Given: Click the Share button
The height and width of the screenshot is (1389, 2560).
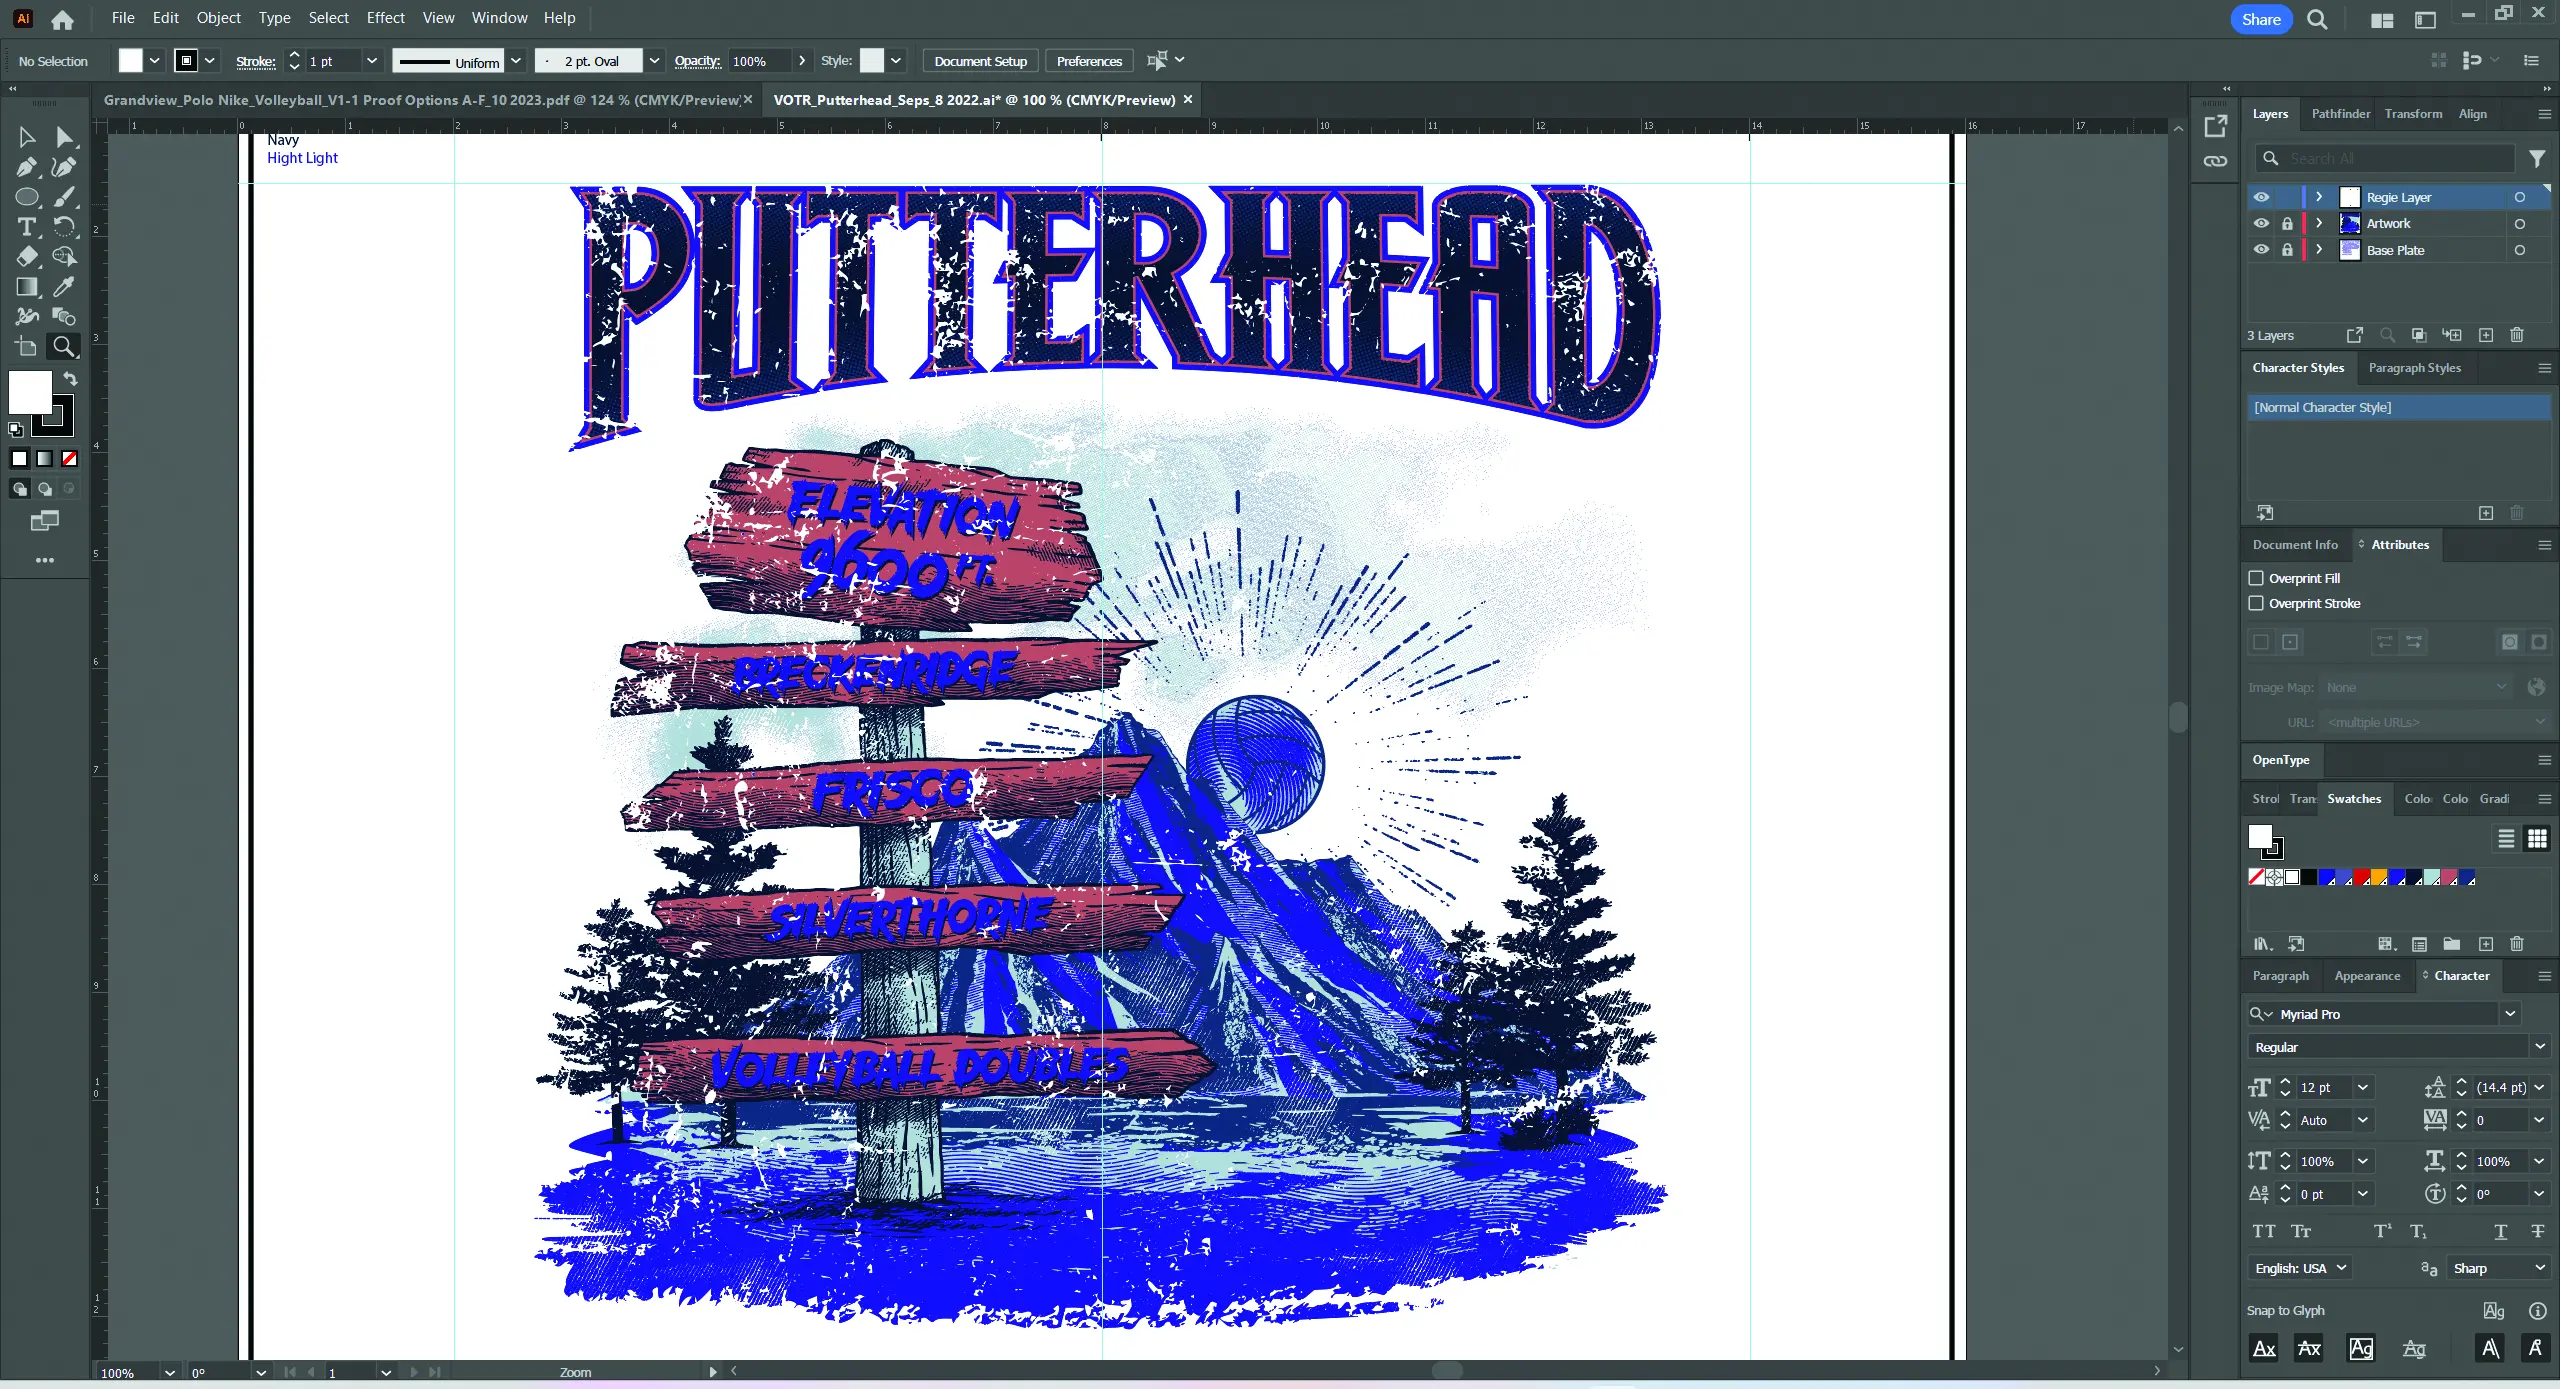Looking at the screenshot, I should coord(2260,19).
